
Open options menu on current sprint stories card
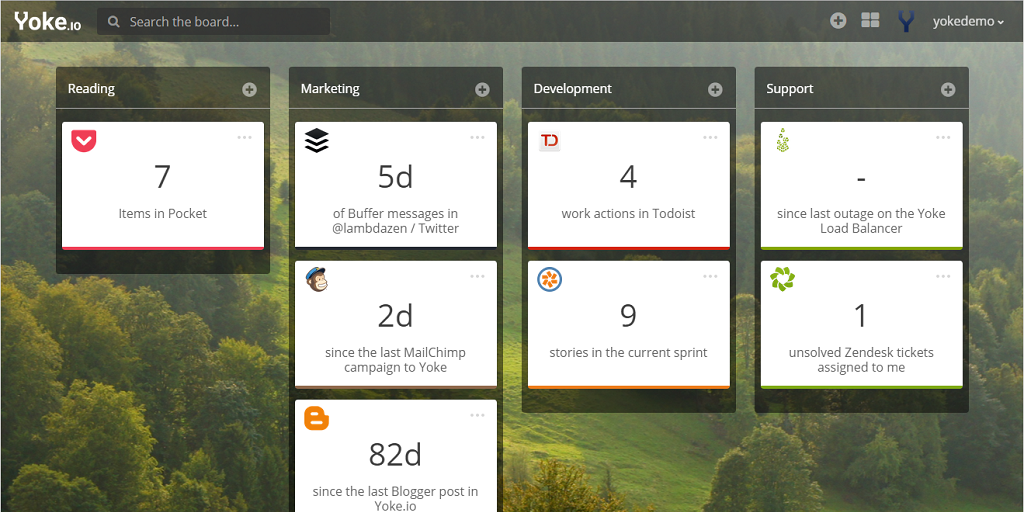pyautogui.click(x=711, y=276)
